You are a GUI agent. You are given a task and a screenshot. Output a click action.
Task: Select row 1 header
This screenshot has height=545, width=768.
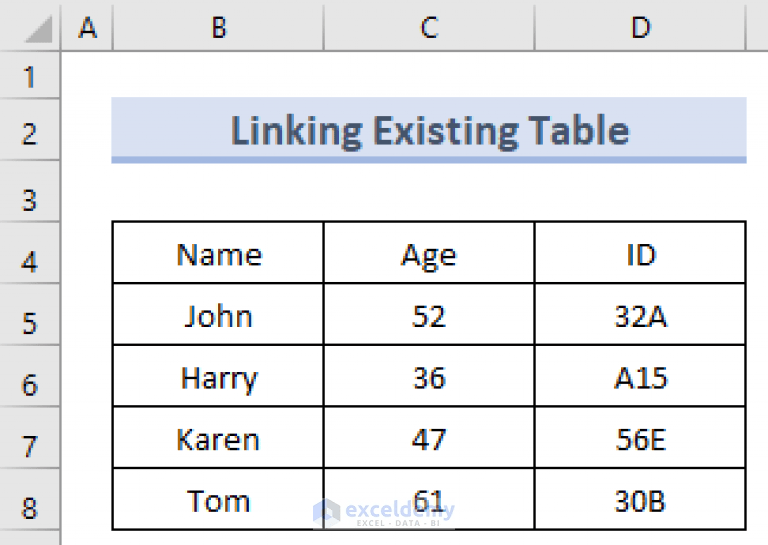click(x=30, y=75)
